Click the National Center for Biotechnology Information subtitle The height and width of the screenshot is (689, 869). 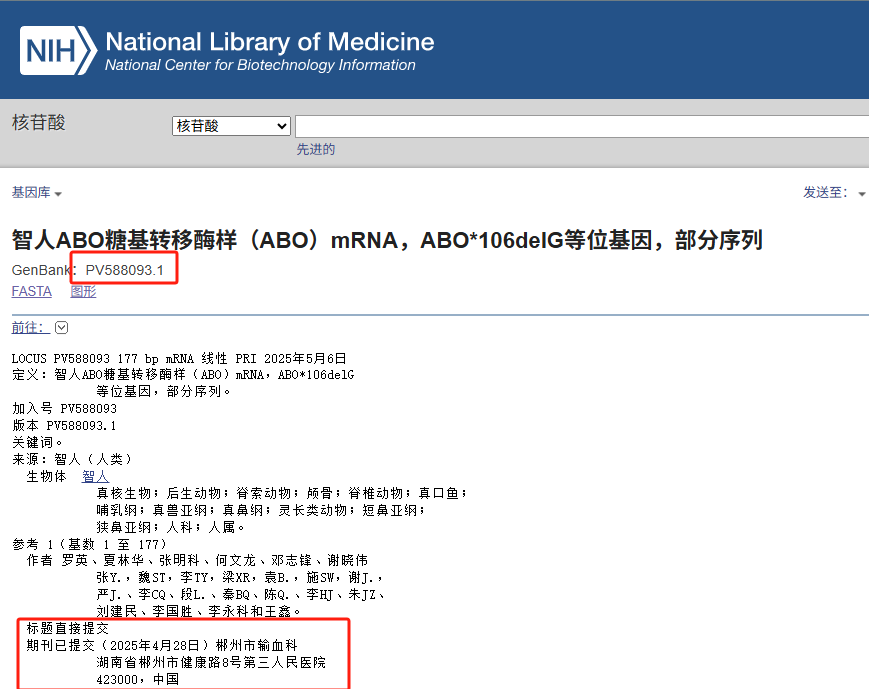tap(260, 66)
